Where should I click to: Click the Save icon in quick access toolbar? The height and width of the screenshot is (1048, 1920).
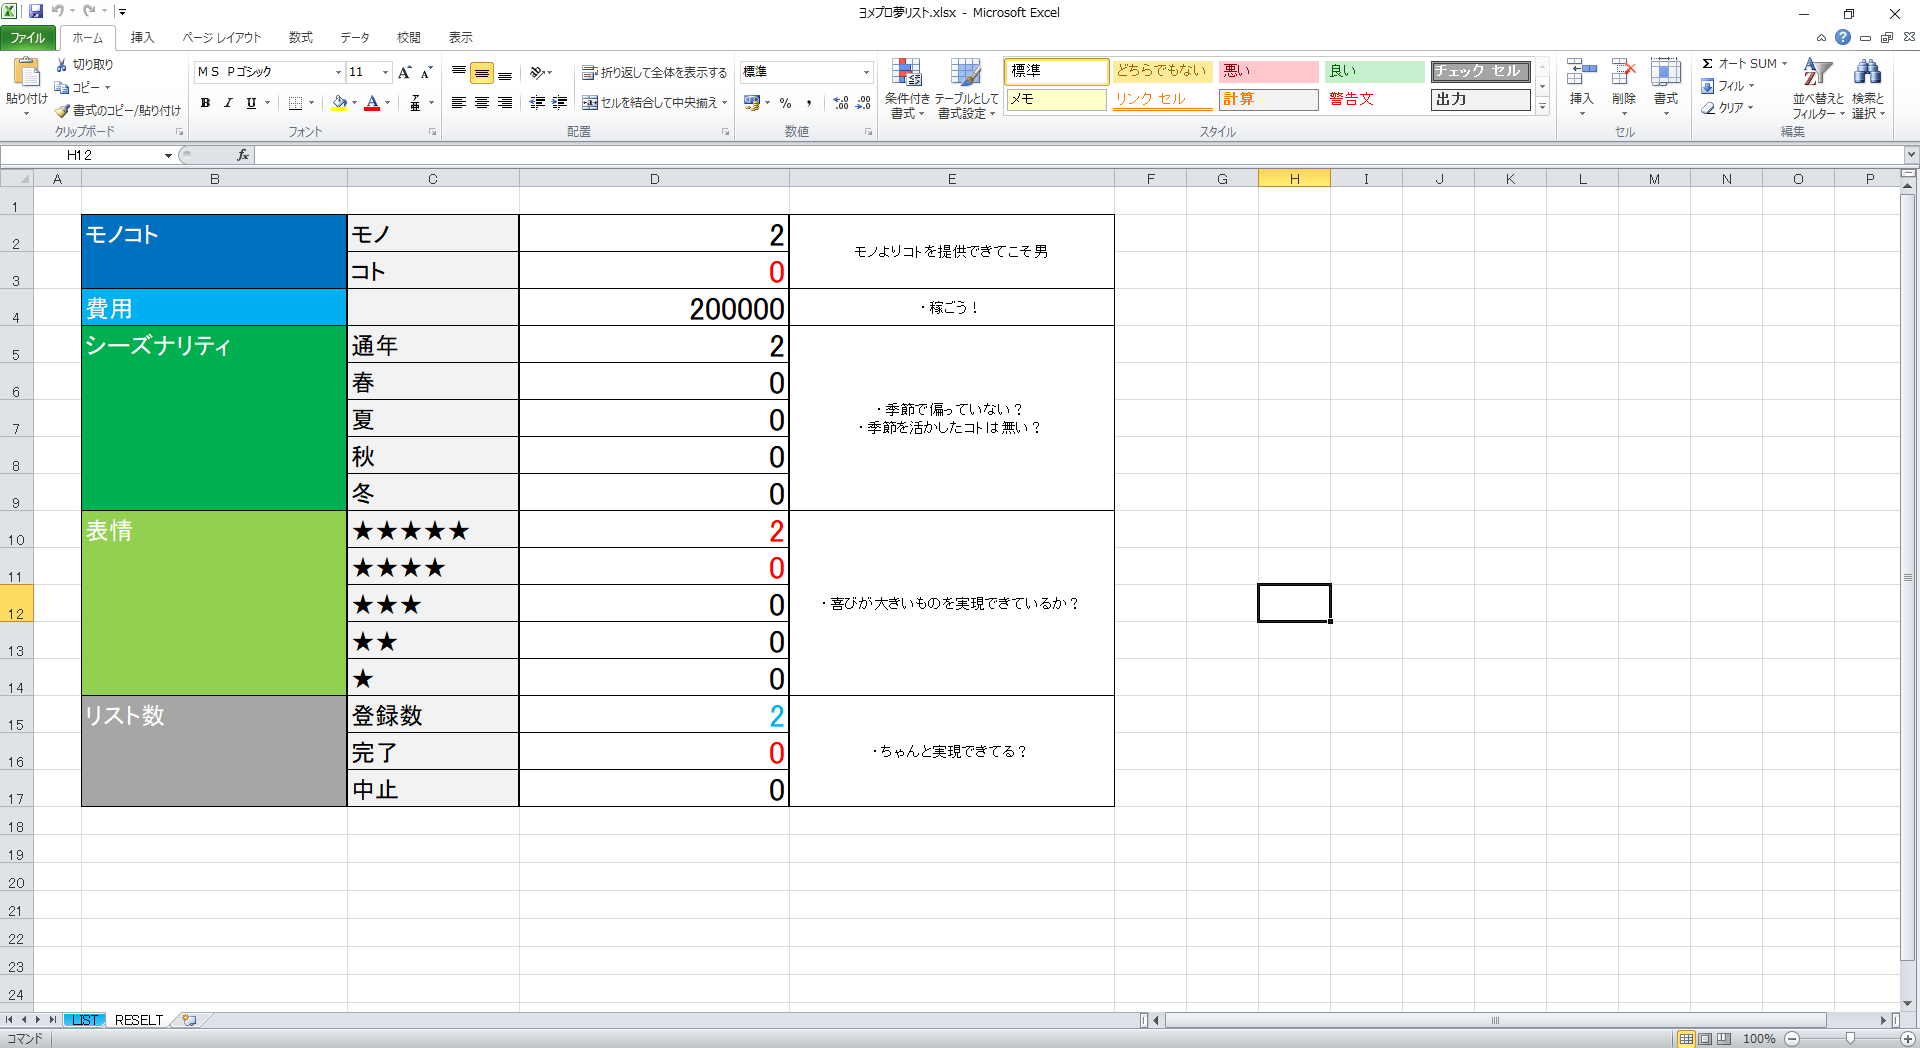tap(36, 12)
